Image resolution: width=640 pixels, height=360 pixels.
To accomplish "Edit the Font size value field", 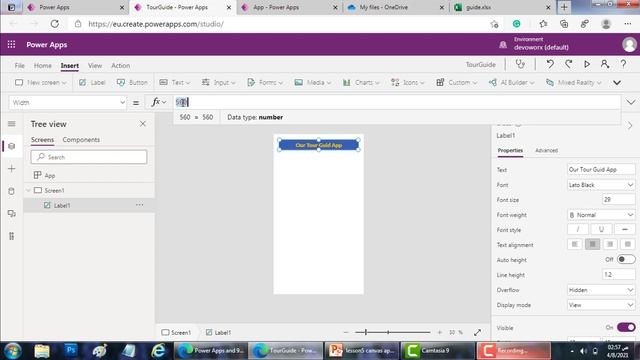I will [618, 200].
